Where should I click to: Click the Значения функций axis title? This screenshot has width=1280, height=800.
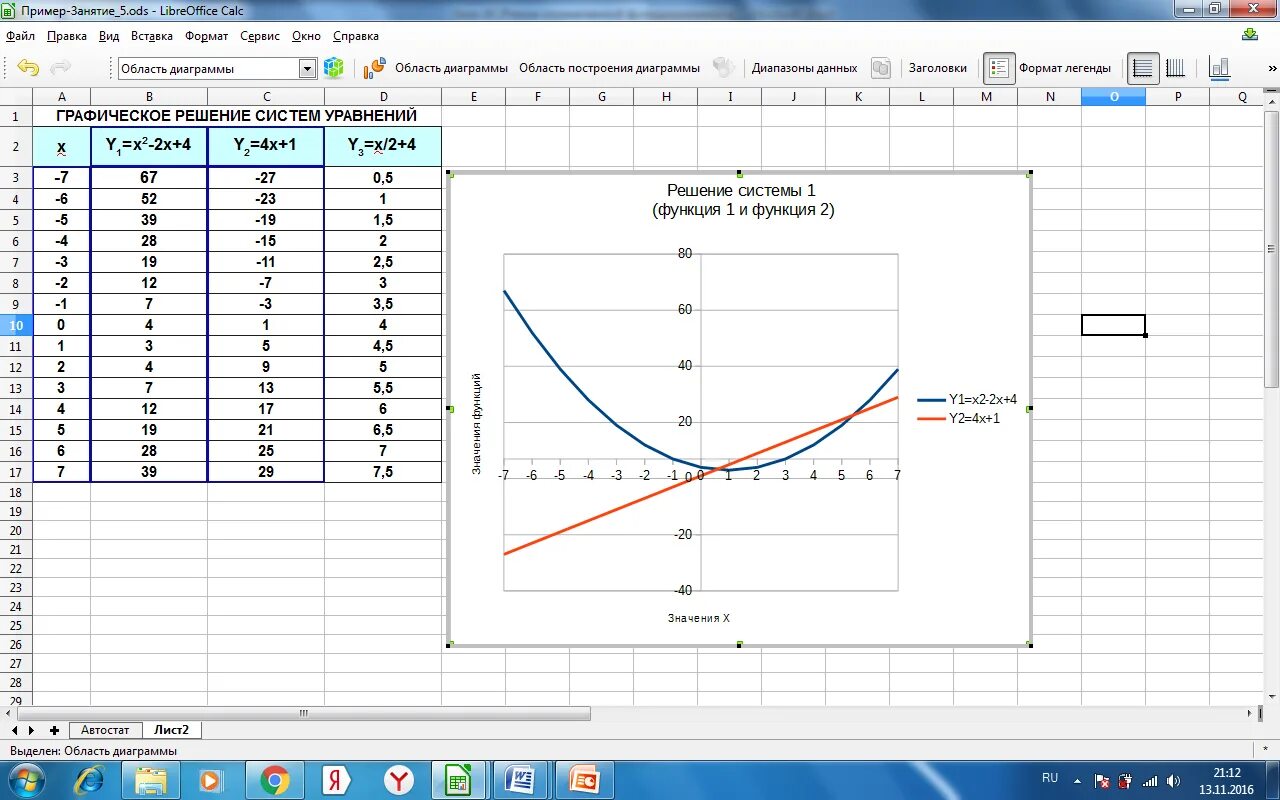tap(477, 423)
